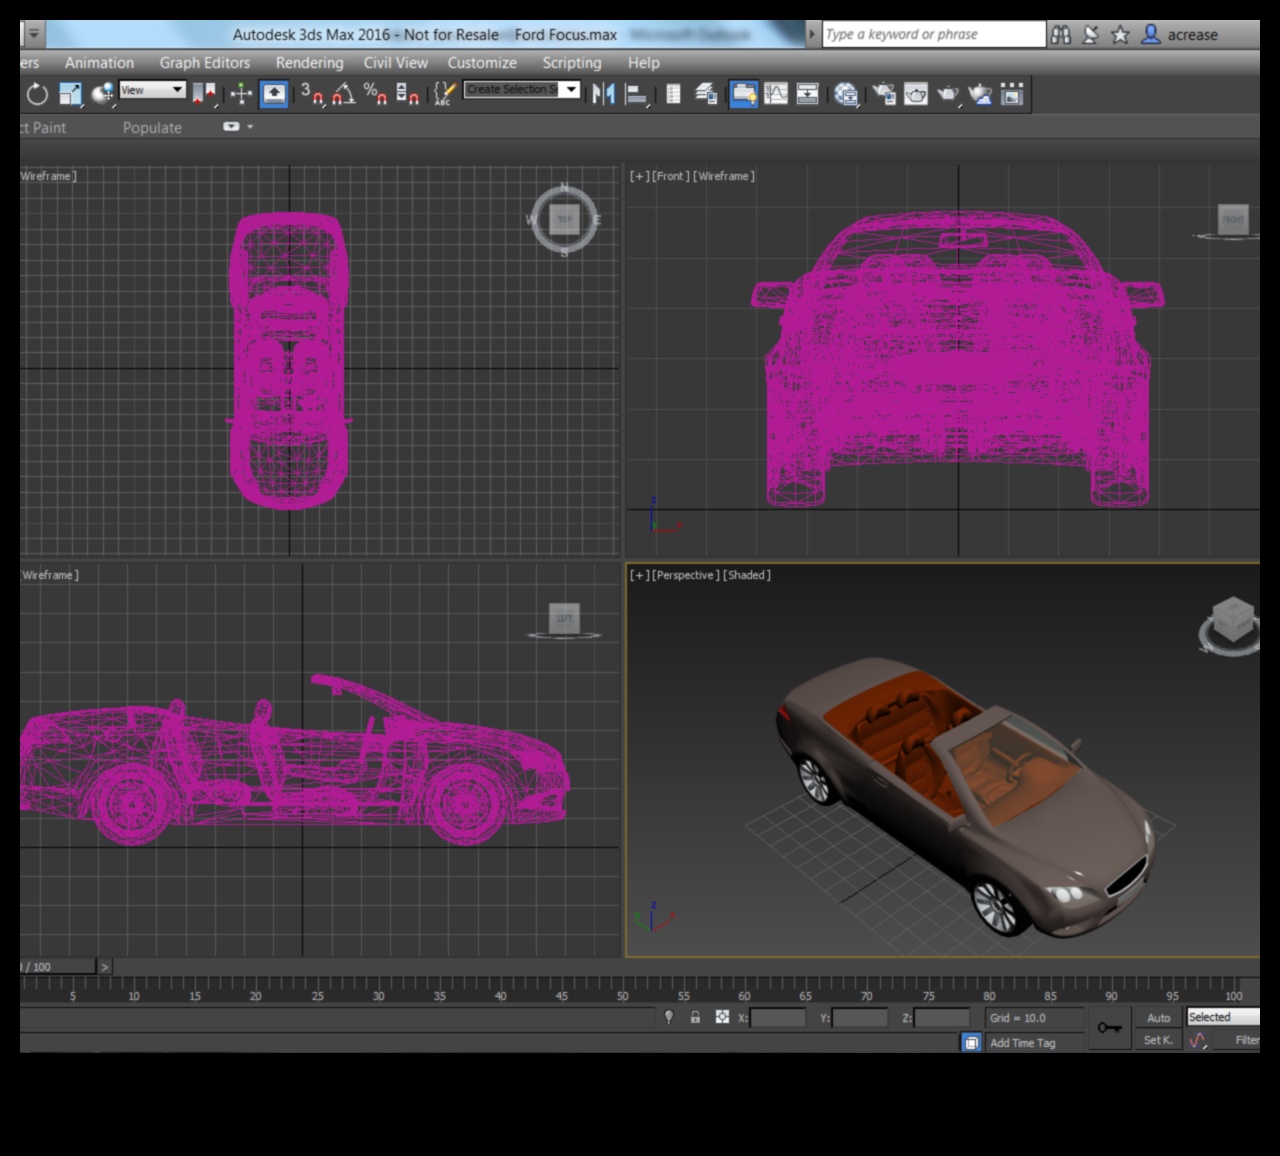Open the Create Selection Set dropdown

tap(570, 89)
